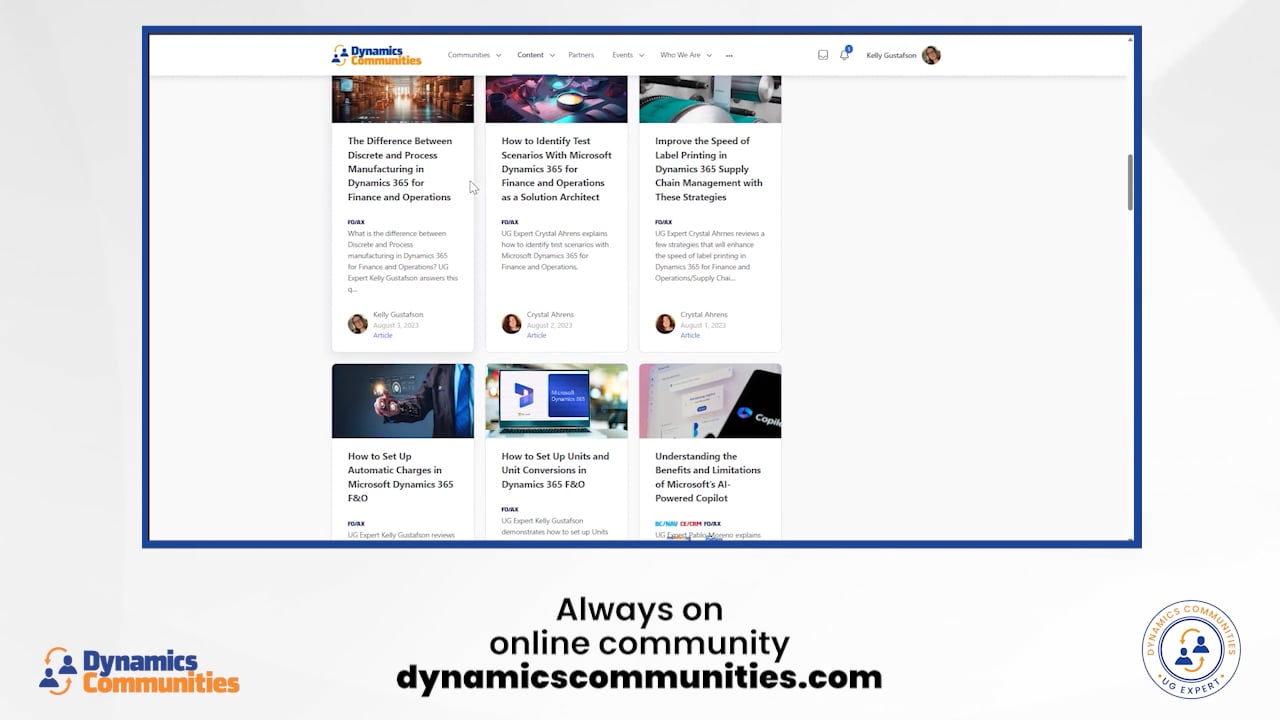
Task: Click the BC/NAV tag under the Copilot article
Action: 664,523
